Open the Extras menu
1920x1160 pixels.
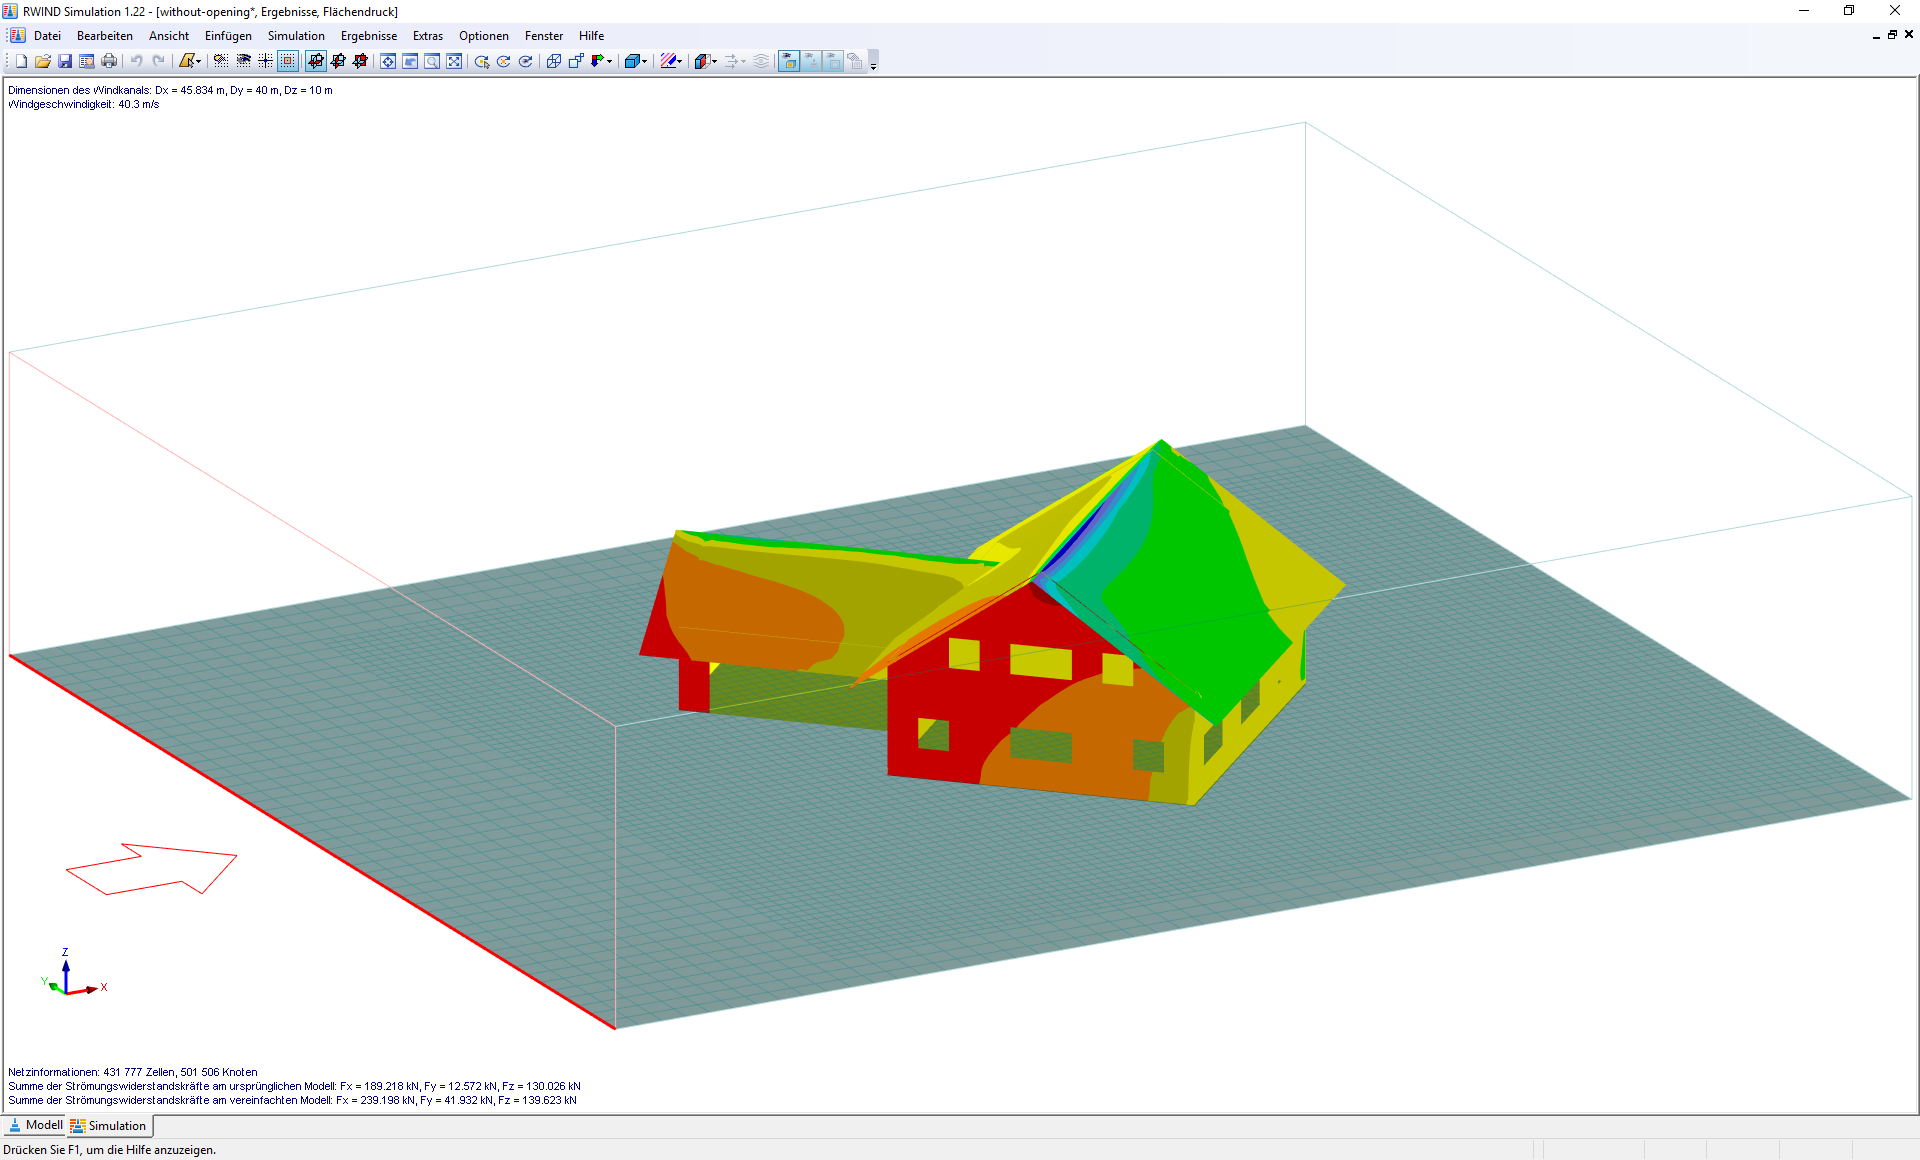click(427, 36)
